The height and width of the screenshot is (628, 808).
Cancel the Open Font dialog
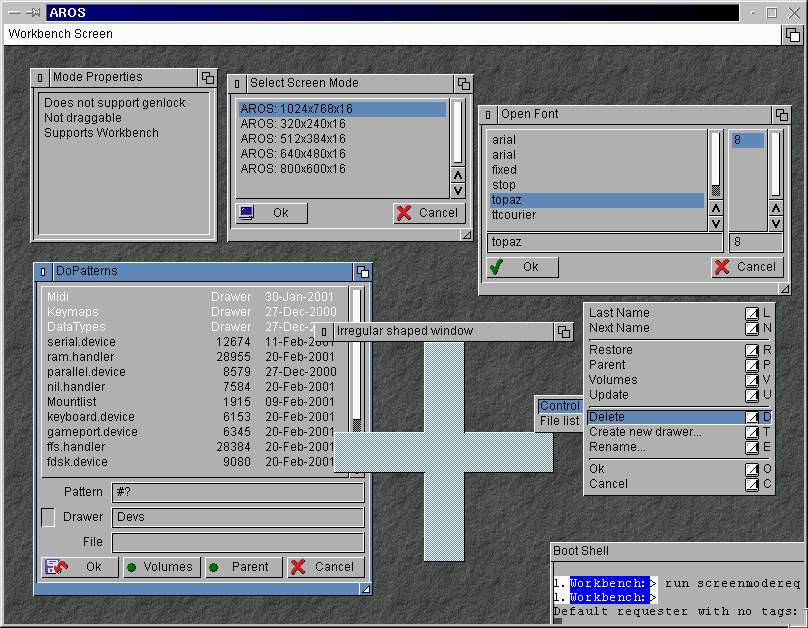coord(748,267)
